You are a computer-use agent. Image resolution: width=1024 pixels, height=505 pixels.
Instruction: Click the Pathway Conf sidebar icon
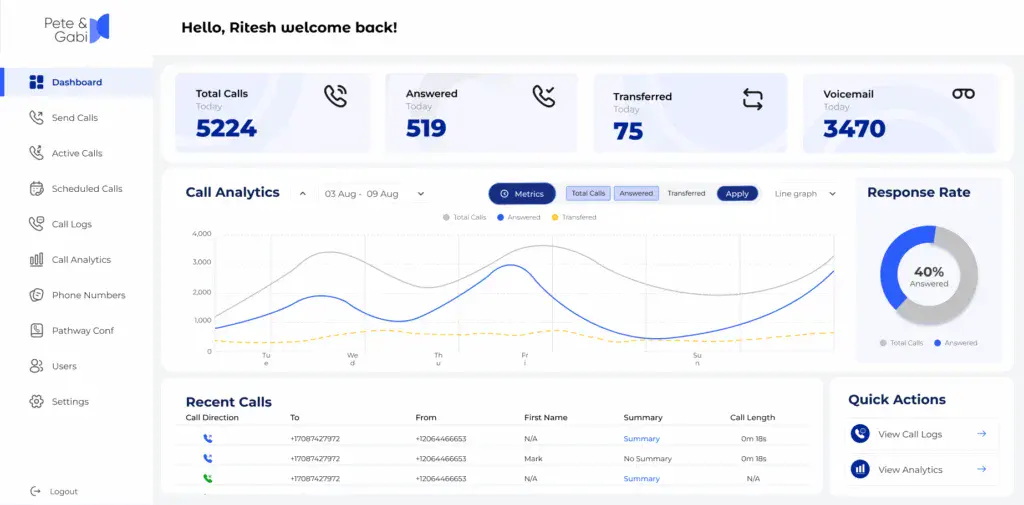tap(37, 331)
